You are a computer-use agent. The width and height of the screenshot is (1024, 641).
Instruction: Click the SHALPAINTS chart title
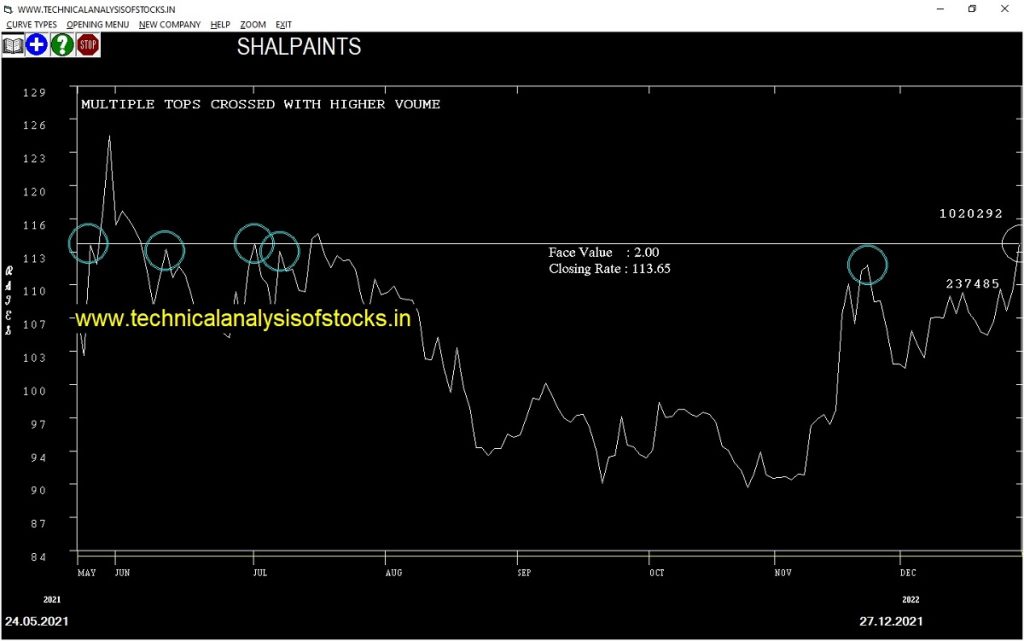pos(299,47)
